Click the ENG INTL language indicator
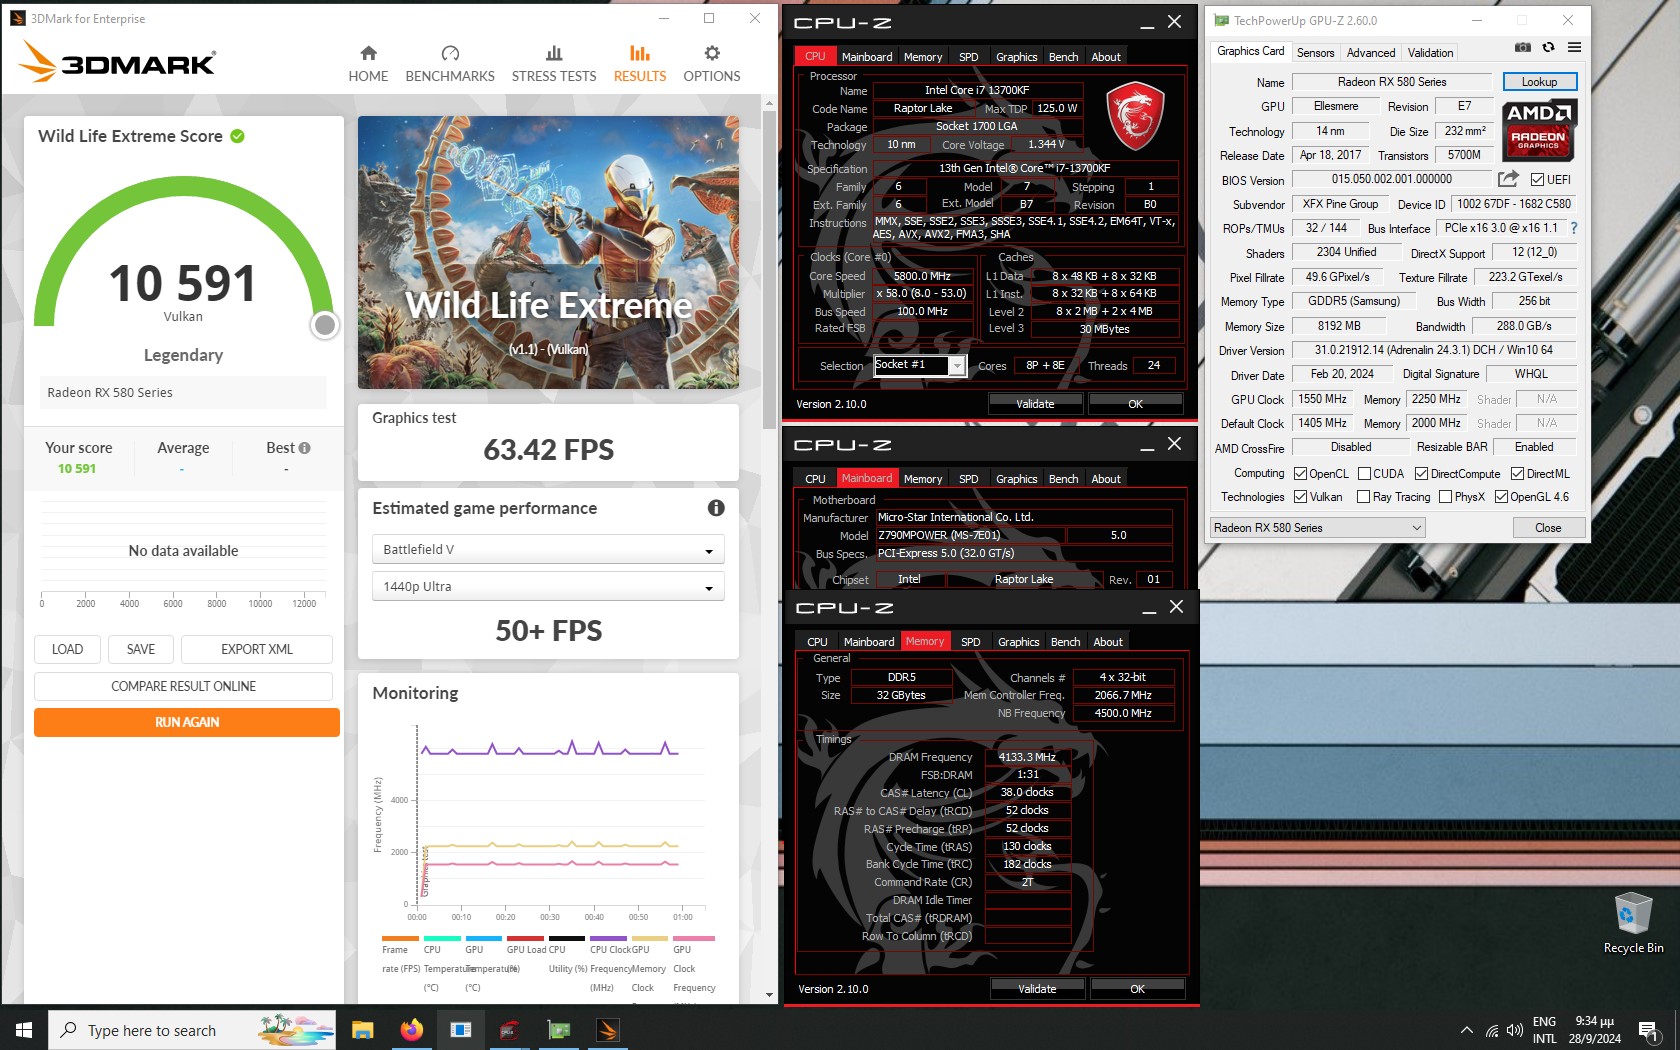Viewport: 1680px width, 1050px height. click(x=1544, y=1030)
